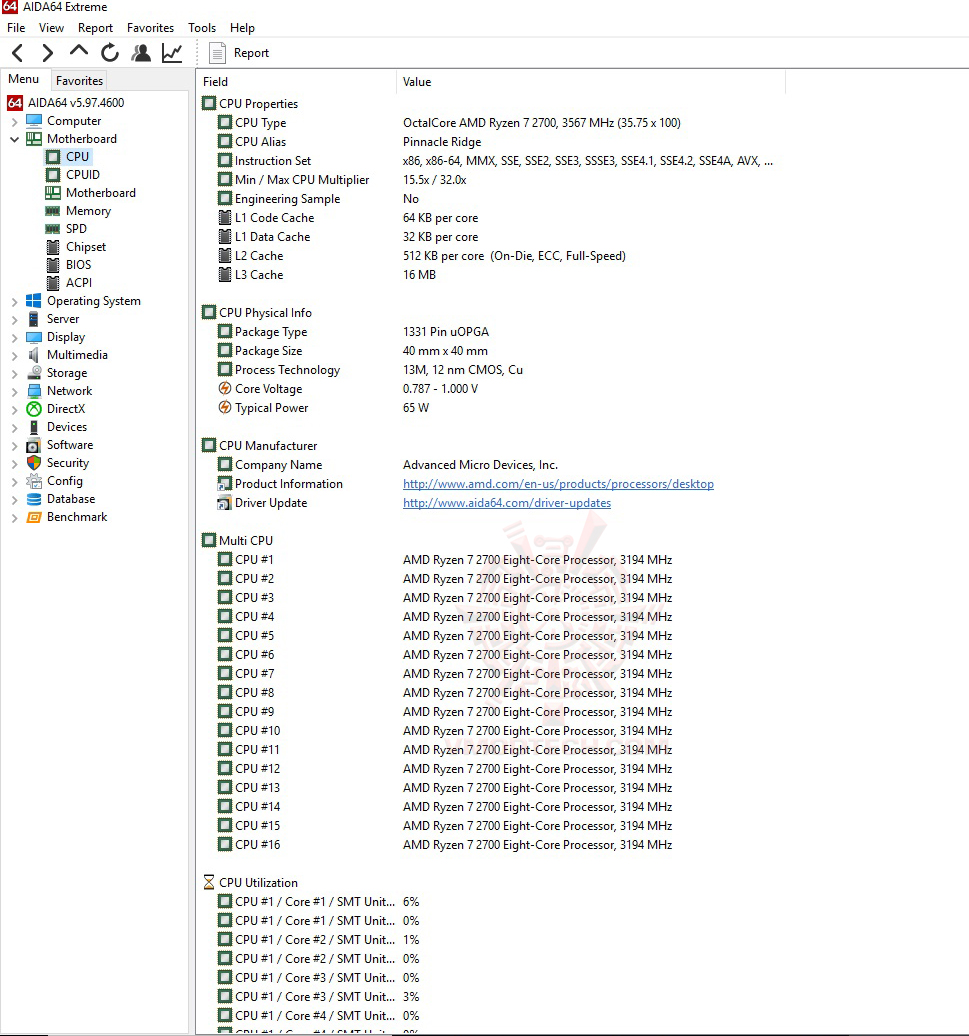Viewport: 969px width, 1036px height.
Task: Switch to the Menu tab in sidebar
Action: 24,79
